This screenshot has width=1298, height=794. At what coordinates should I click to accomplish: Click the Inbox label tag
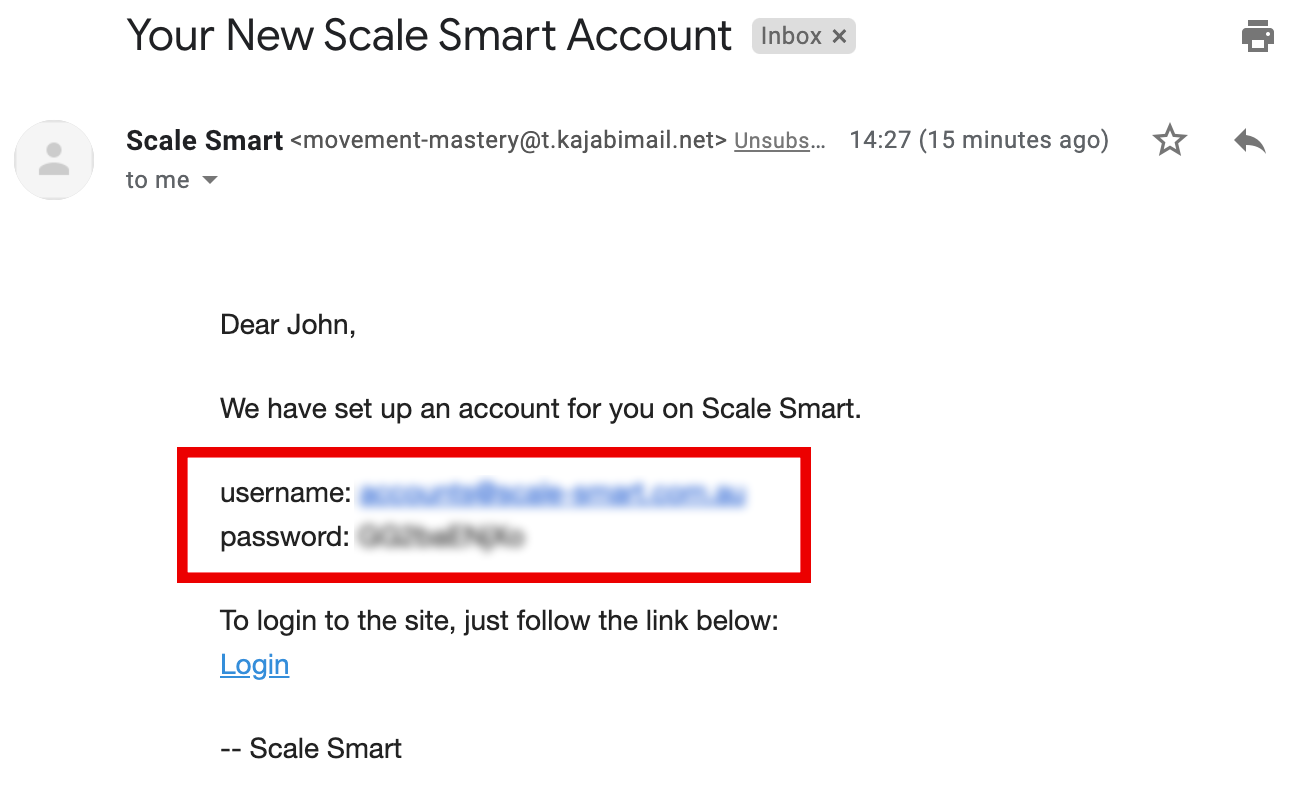(x=790, y=37)
